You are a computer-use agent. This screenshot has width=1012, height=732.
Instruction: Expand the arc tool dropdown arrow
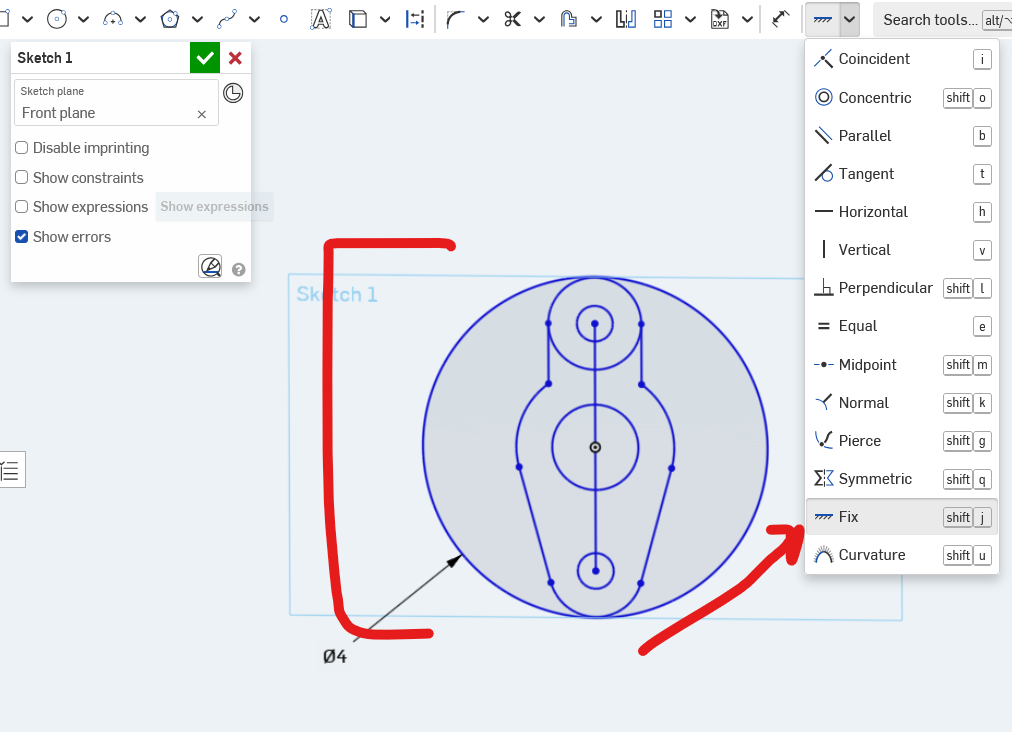pyautogui.click(x=140, y=19)
